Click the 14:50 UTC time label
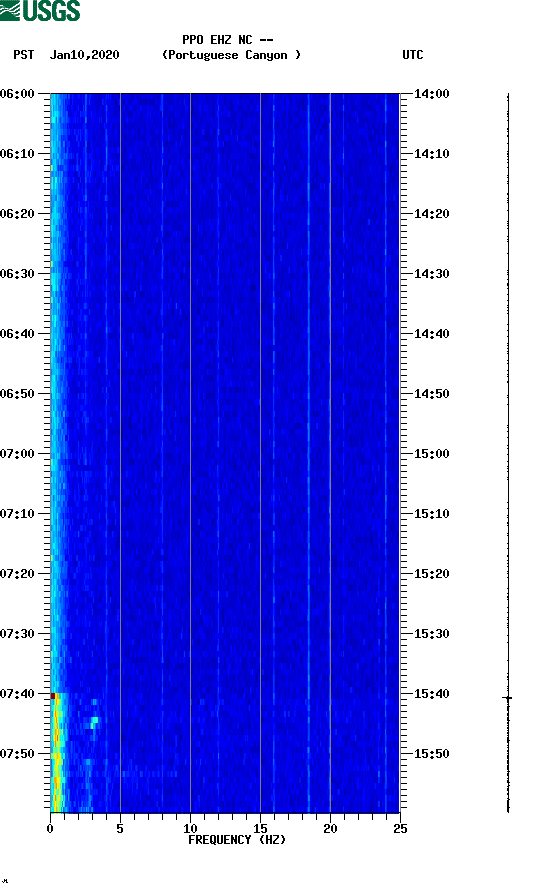 tap(431, 394)
